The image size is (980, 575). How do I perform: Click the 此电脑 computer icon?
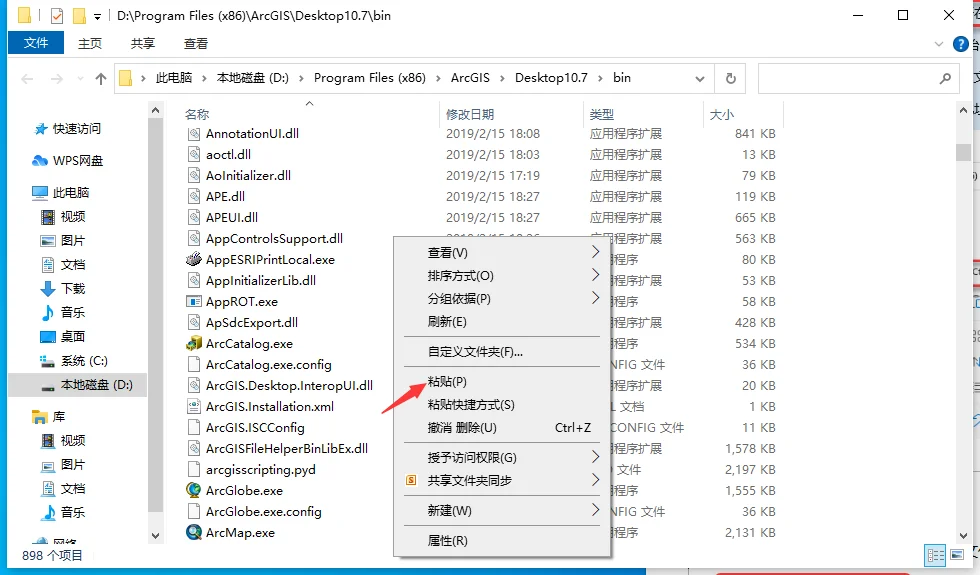(x=40, y=192)
